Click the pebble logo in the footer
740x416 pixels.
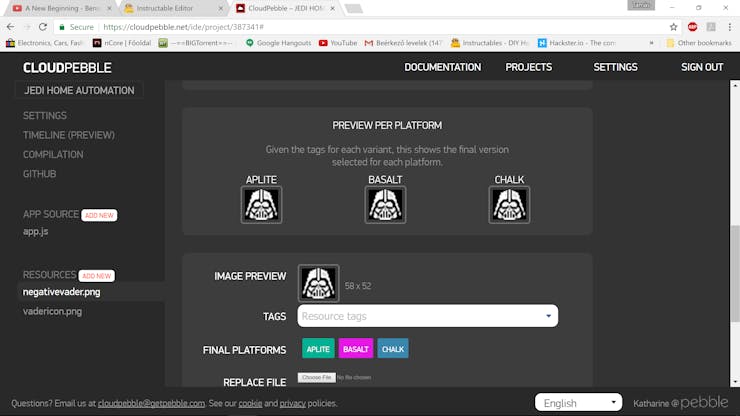704,402
